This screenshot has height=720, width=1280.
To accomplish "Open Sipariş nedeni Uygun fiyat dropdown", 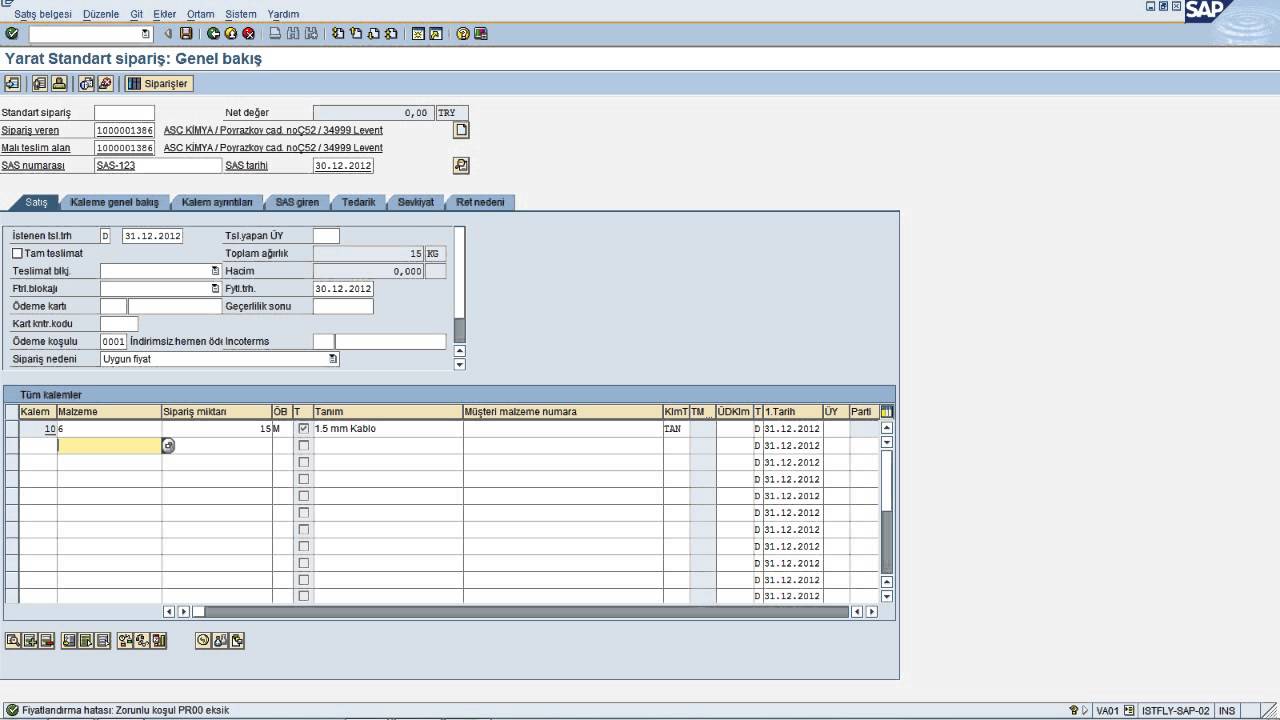I will pyautogui.click(x=334, y=359).
